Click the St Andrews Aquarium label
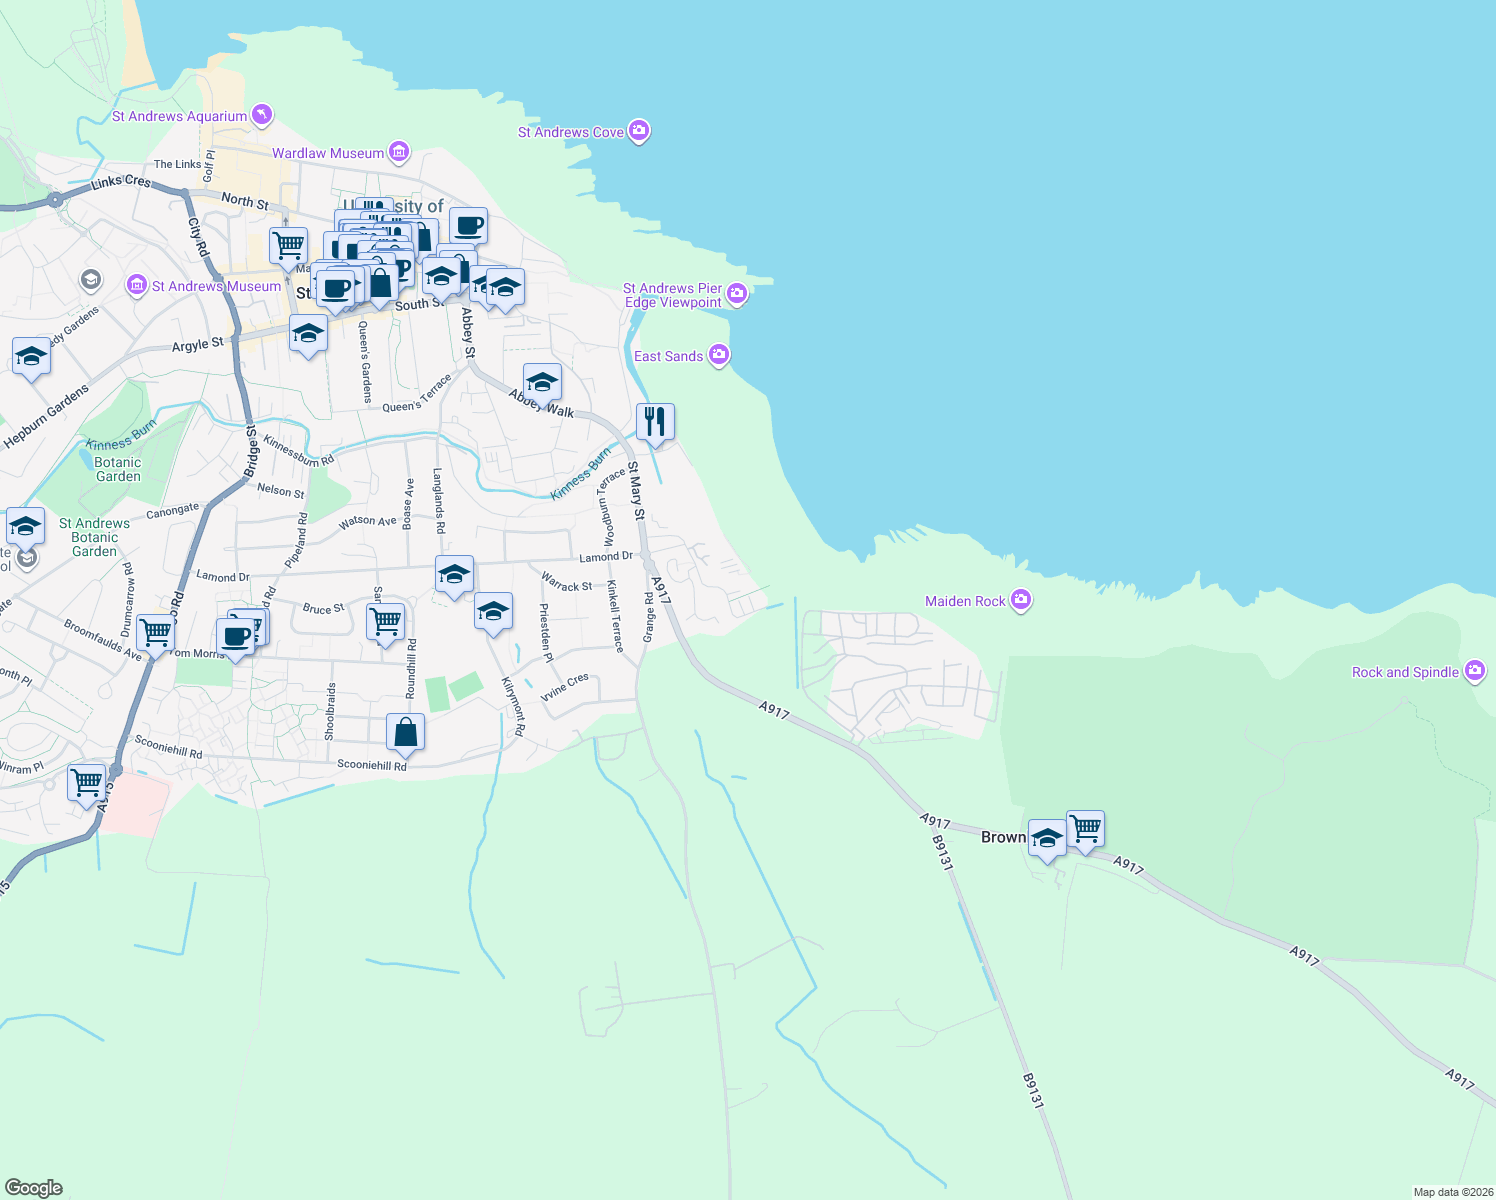 point(179,116)
